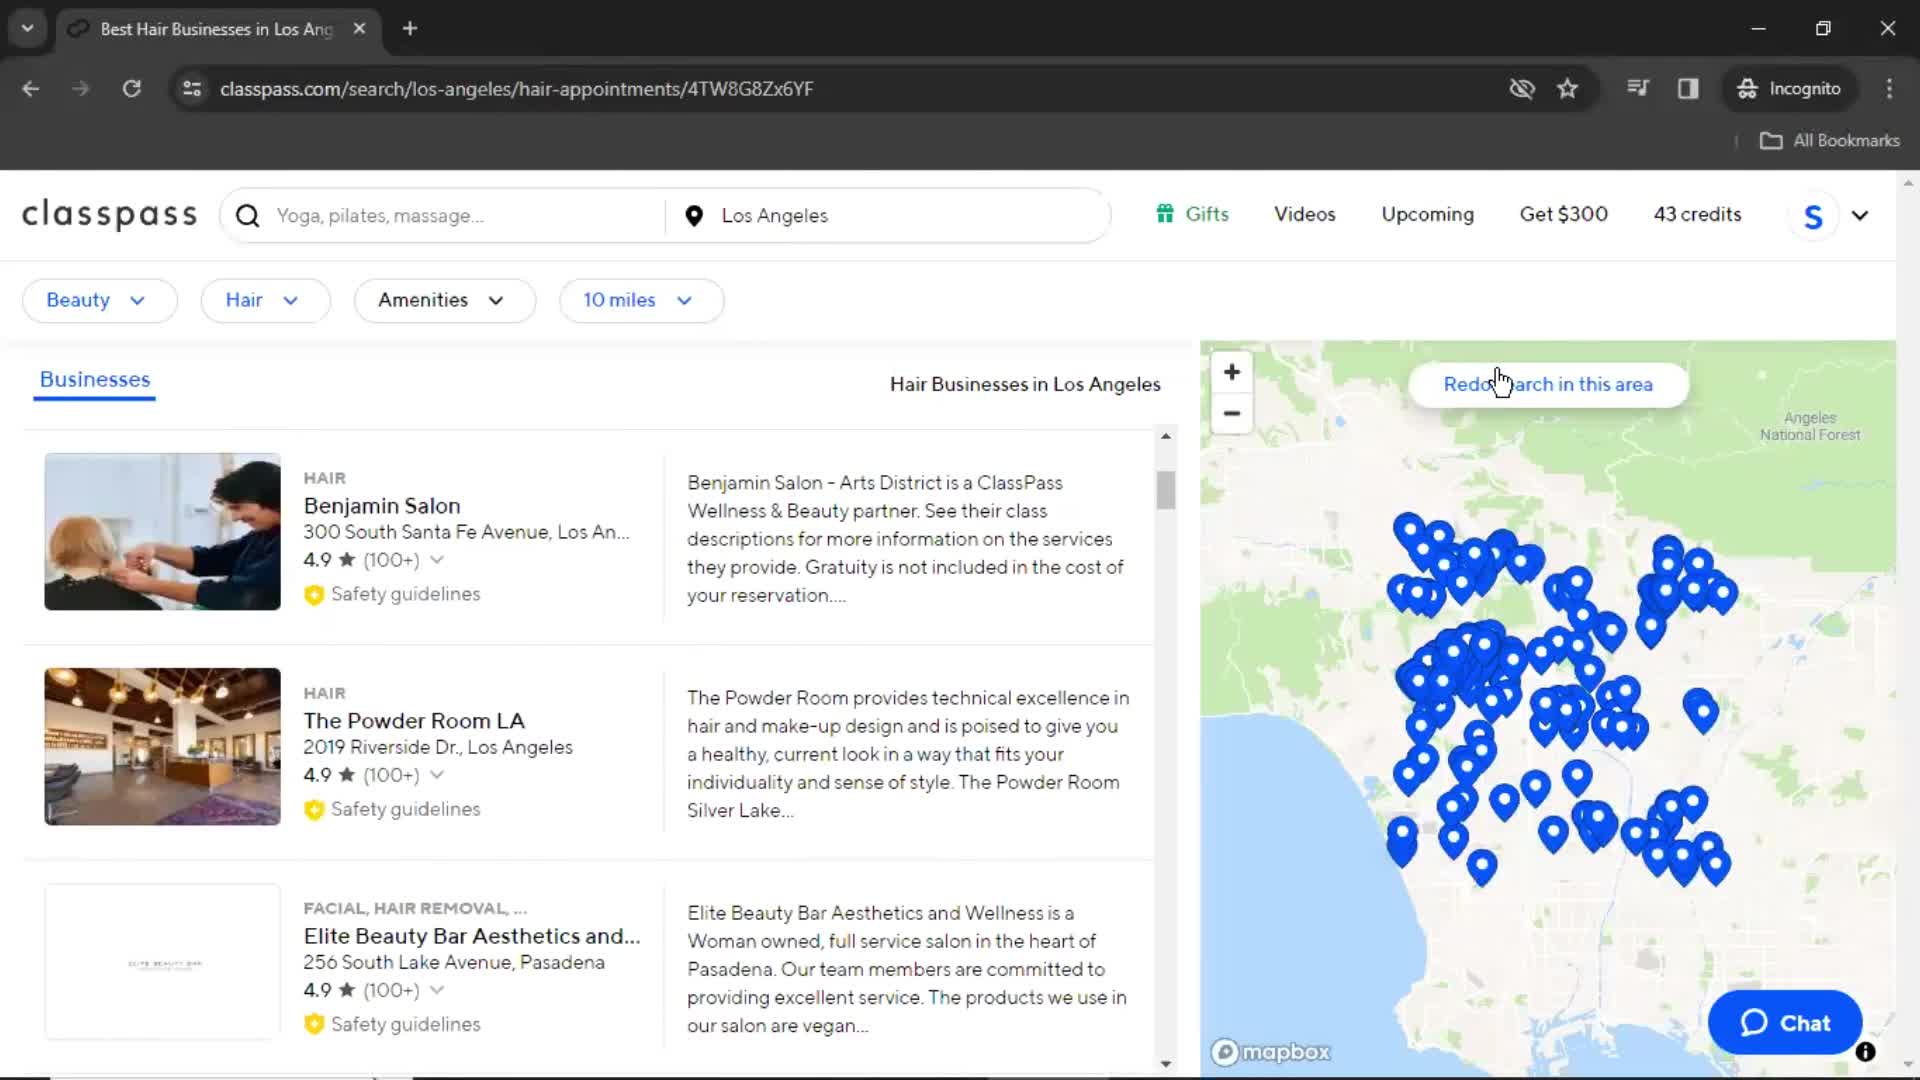Open the Beauty filter dropdown
Screen dimensions: 1920x1080
[99, 301]
